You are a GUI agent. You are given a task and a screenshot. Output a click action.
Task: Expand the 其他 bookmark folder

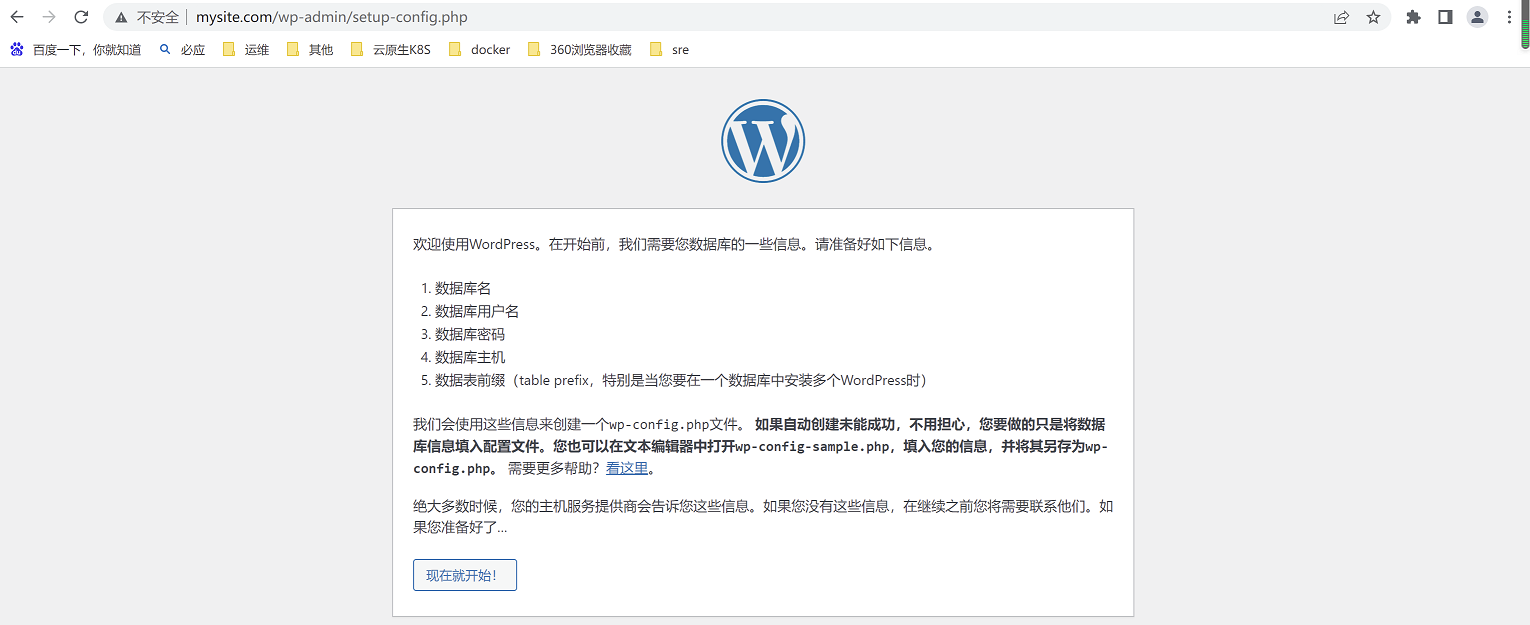310,49
